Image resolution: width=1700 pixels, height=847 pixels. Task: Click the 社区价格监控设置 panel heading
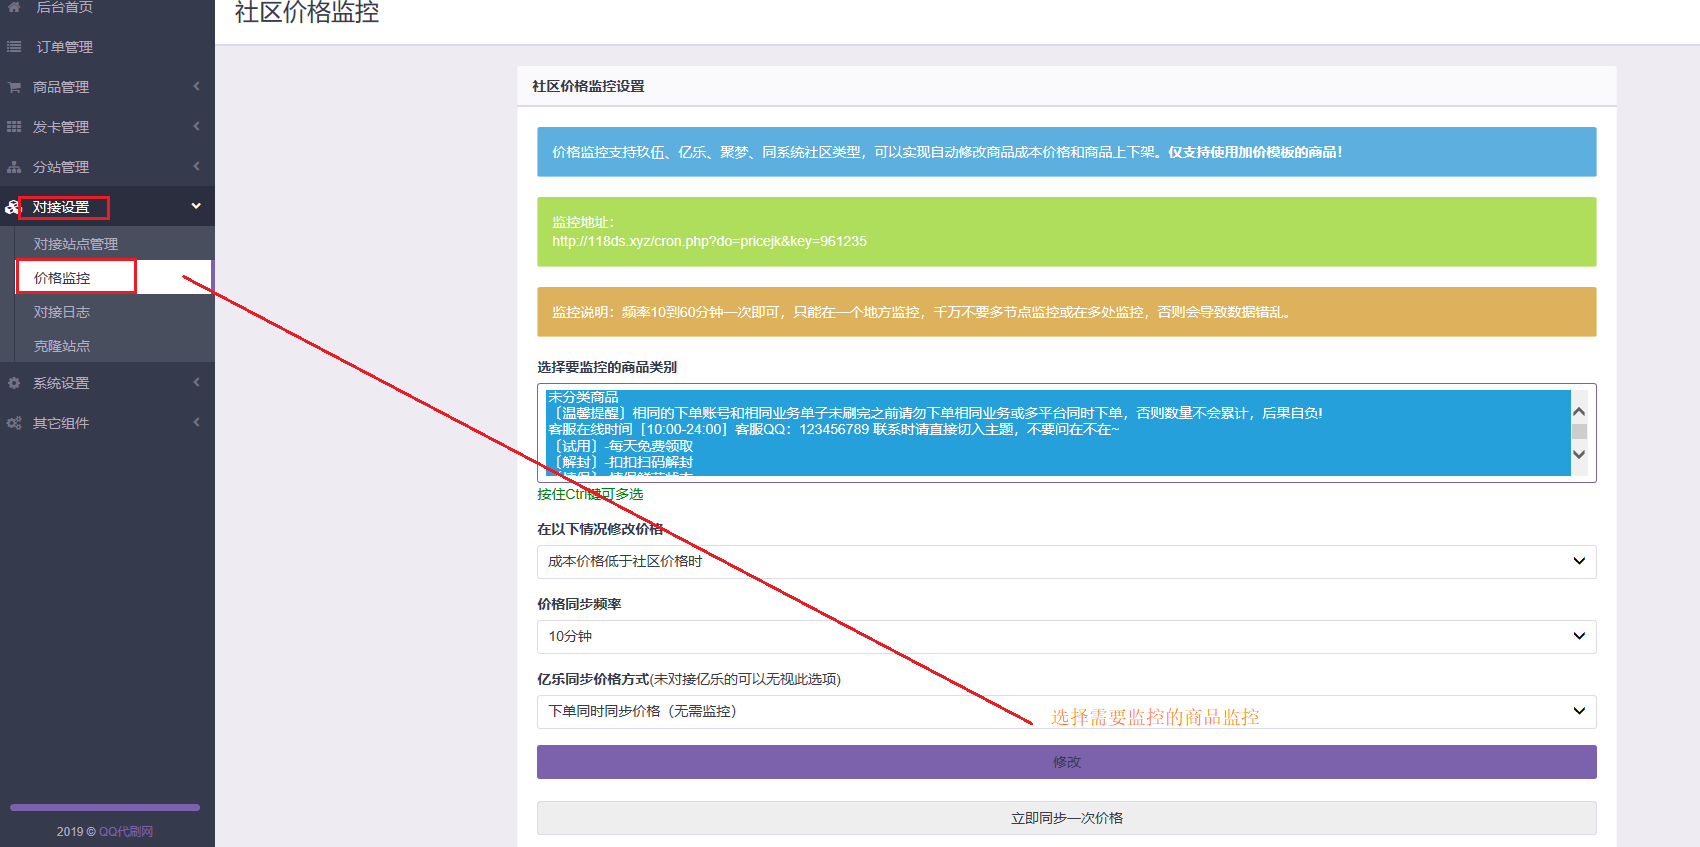pyautogui.click(x=588, y=86)
